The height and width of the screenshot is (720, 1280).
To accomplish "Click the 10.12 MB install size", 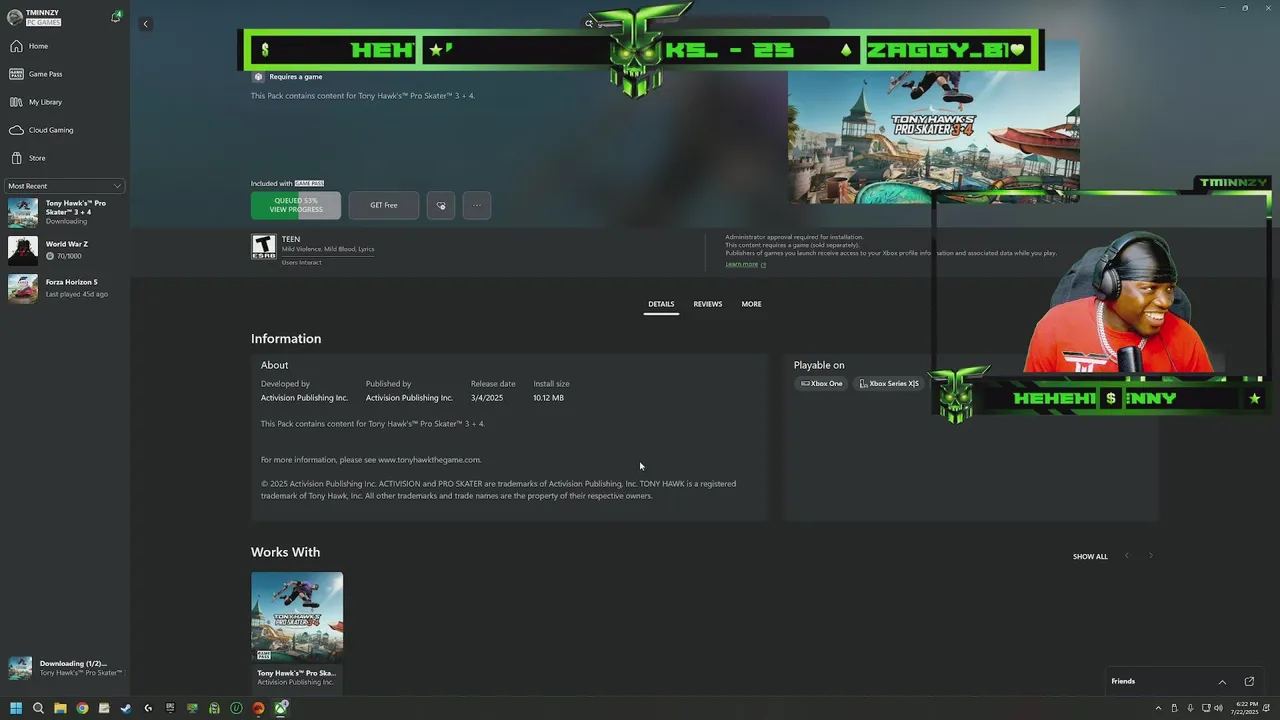I will [548, 398].
